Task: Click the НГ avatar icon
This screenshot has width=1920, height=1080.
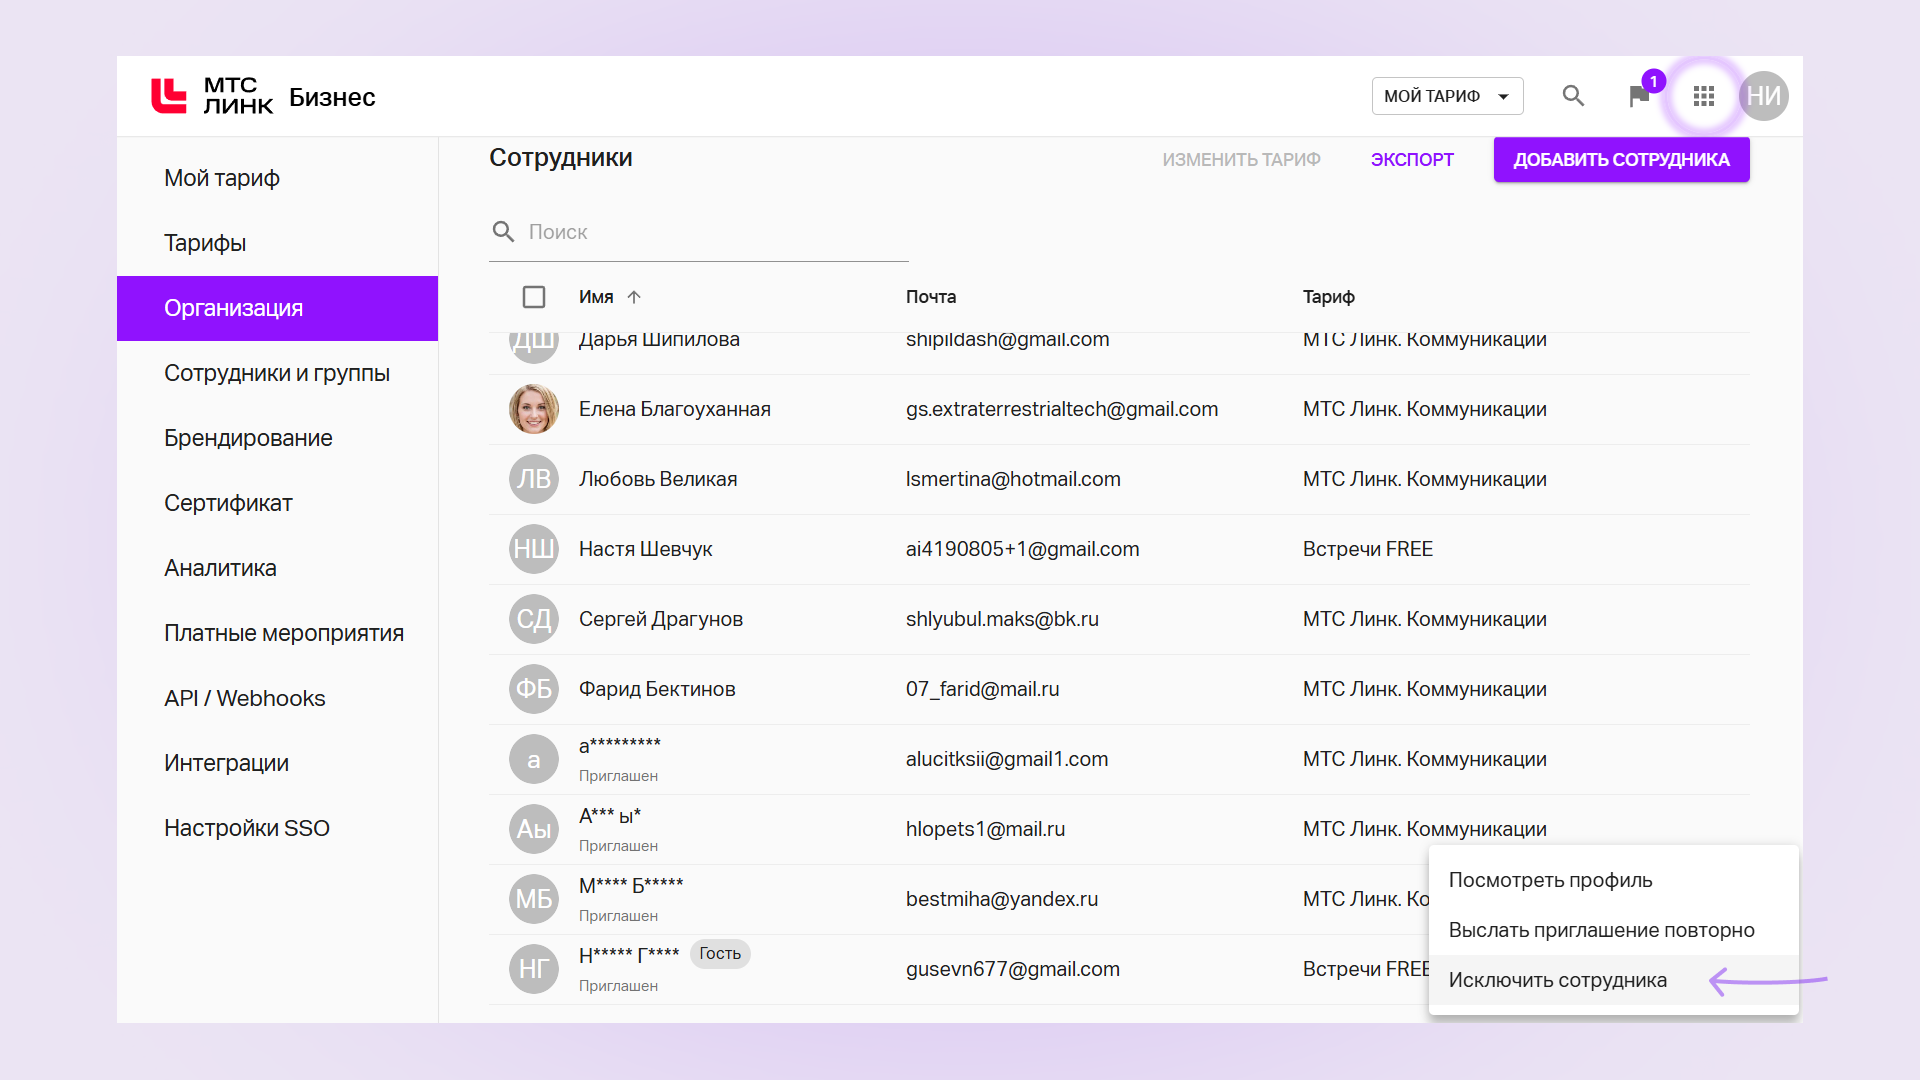Action: (534, 969)
